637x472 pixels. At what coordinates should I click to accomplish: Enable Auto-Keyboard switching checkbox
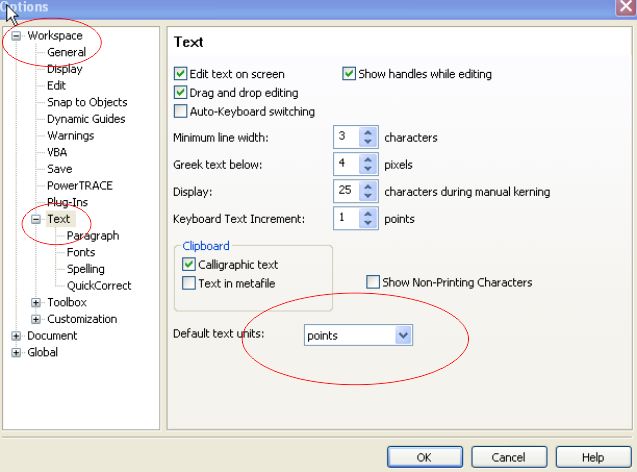pyautogui.click(x=180, y=111)
